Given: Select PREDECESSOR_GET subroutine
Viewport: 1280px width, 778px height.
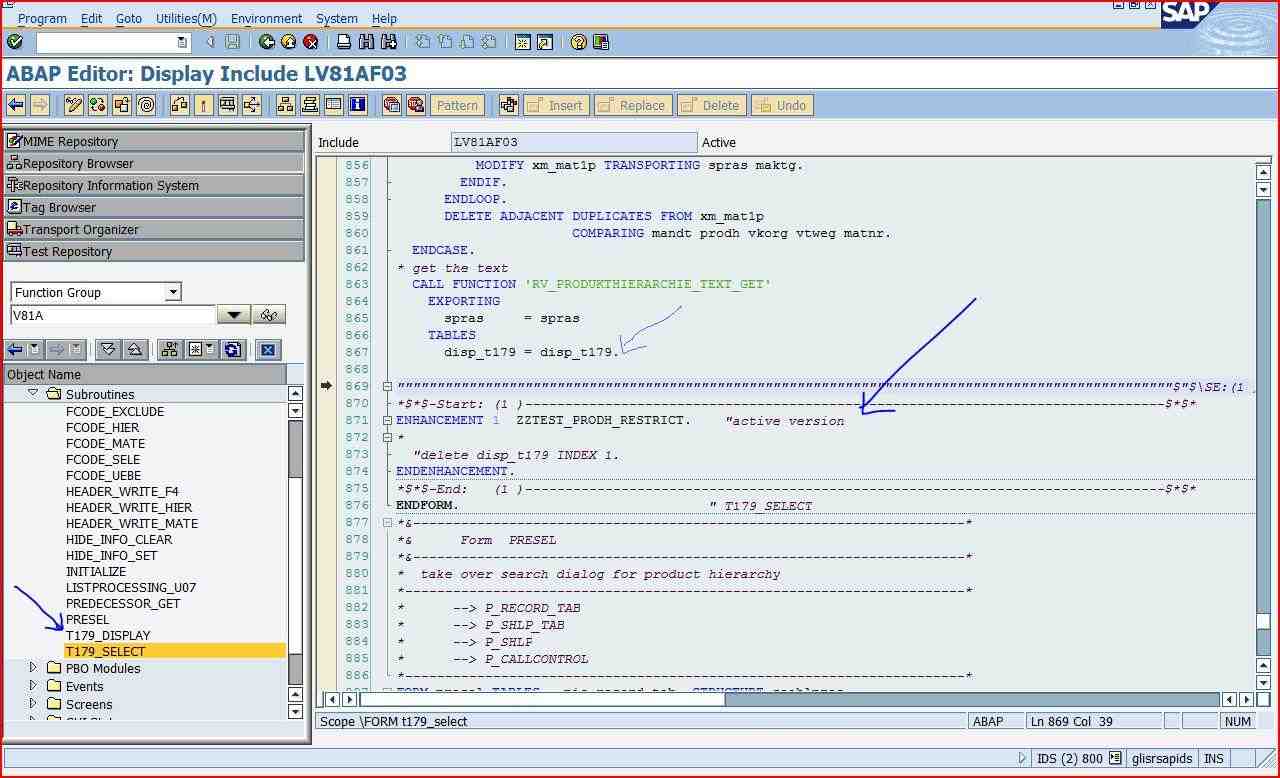Looking at the screenshot, I should pos(123,603).
